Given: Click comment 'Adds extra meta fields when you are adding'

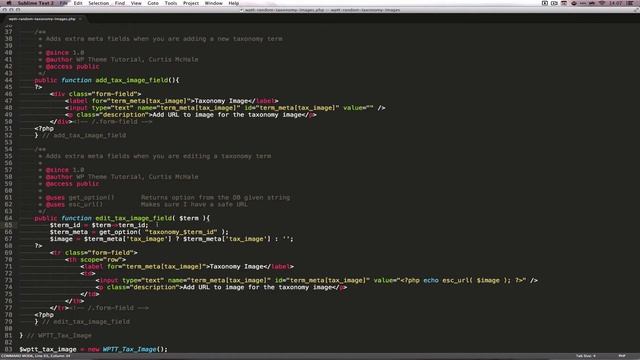Looking at the screenshot, I should [x=164, y=39].
